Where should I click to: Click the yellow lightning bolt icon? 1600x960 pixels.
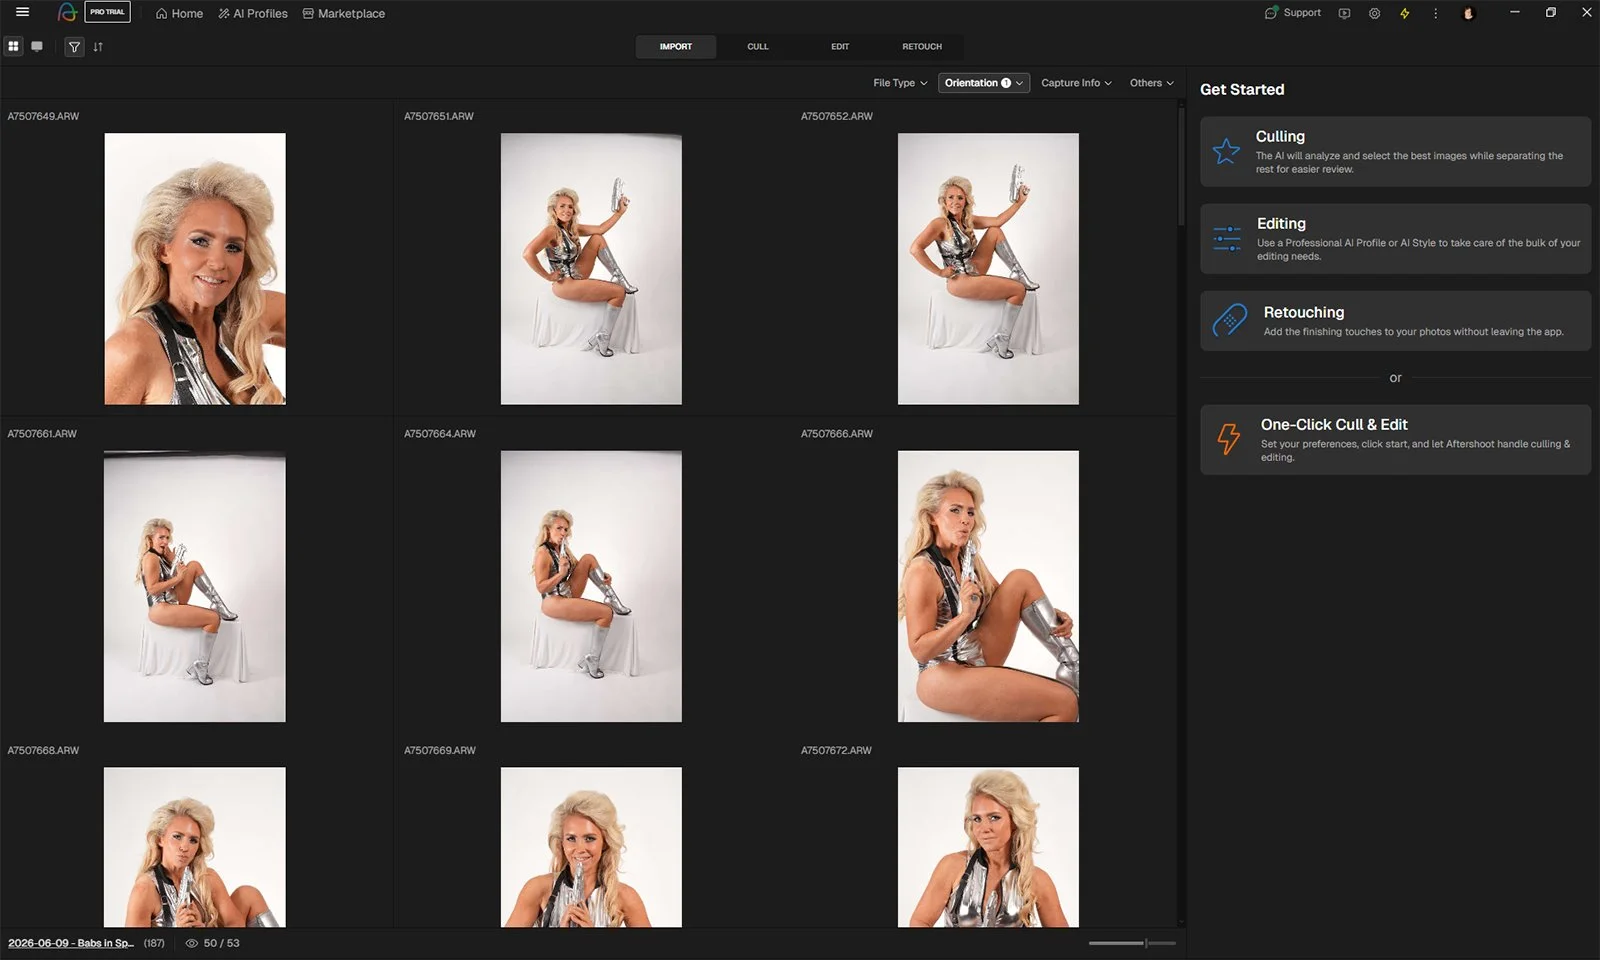(1404, 13)
